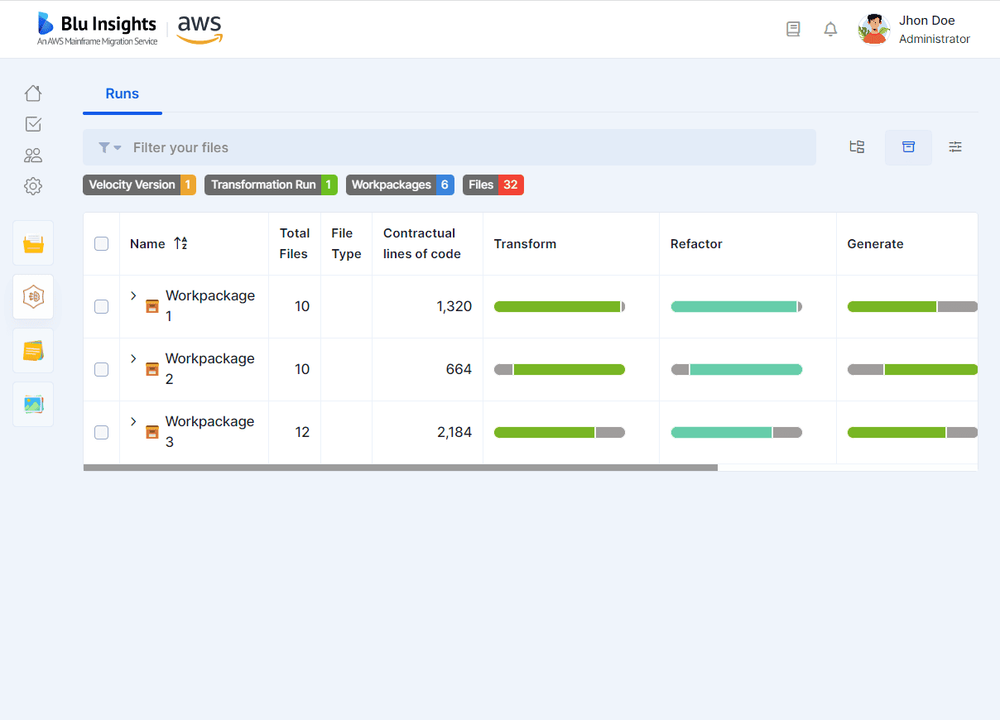1000x720 pixels.
Task: Switch to tree view layout icon
Action: pyautogui.click(x=856, y=147)
